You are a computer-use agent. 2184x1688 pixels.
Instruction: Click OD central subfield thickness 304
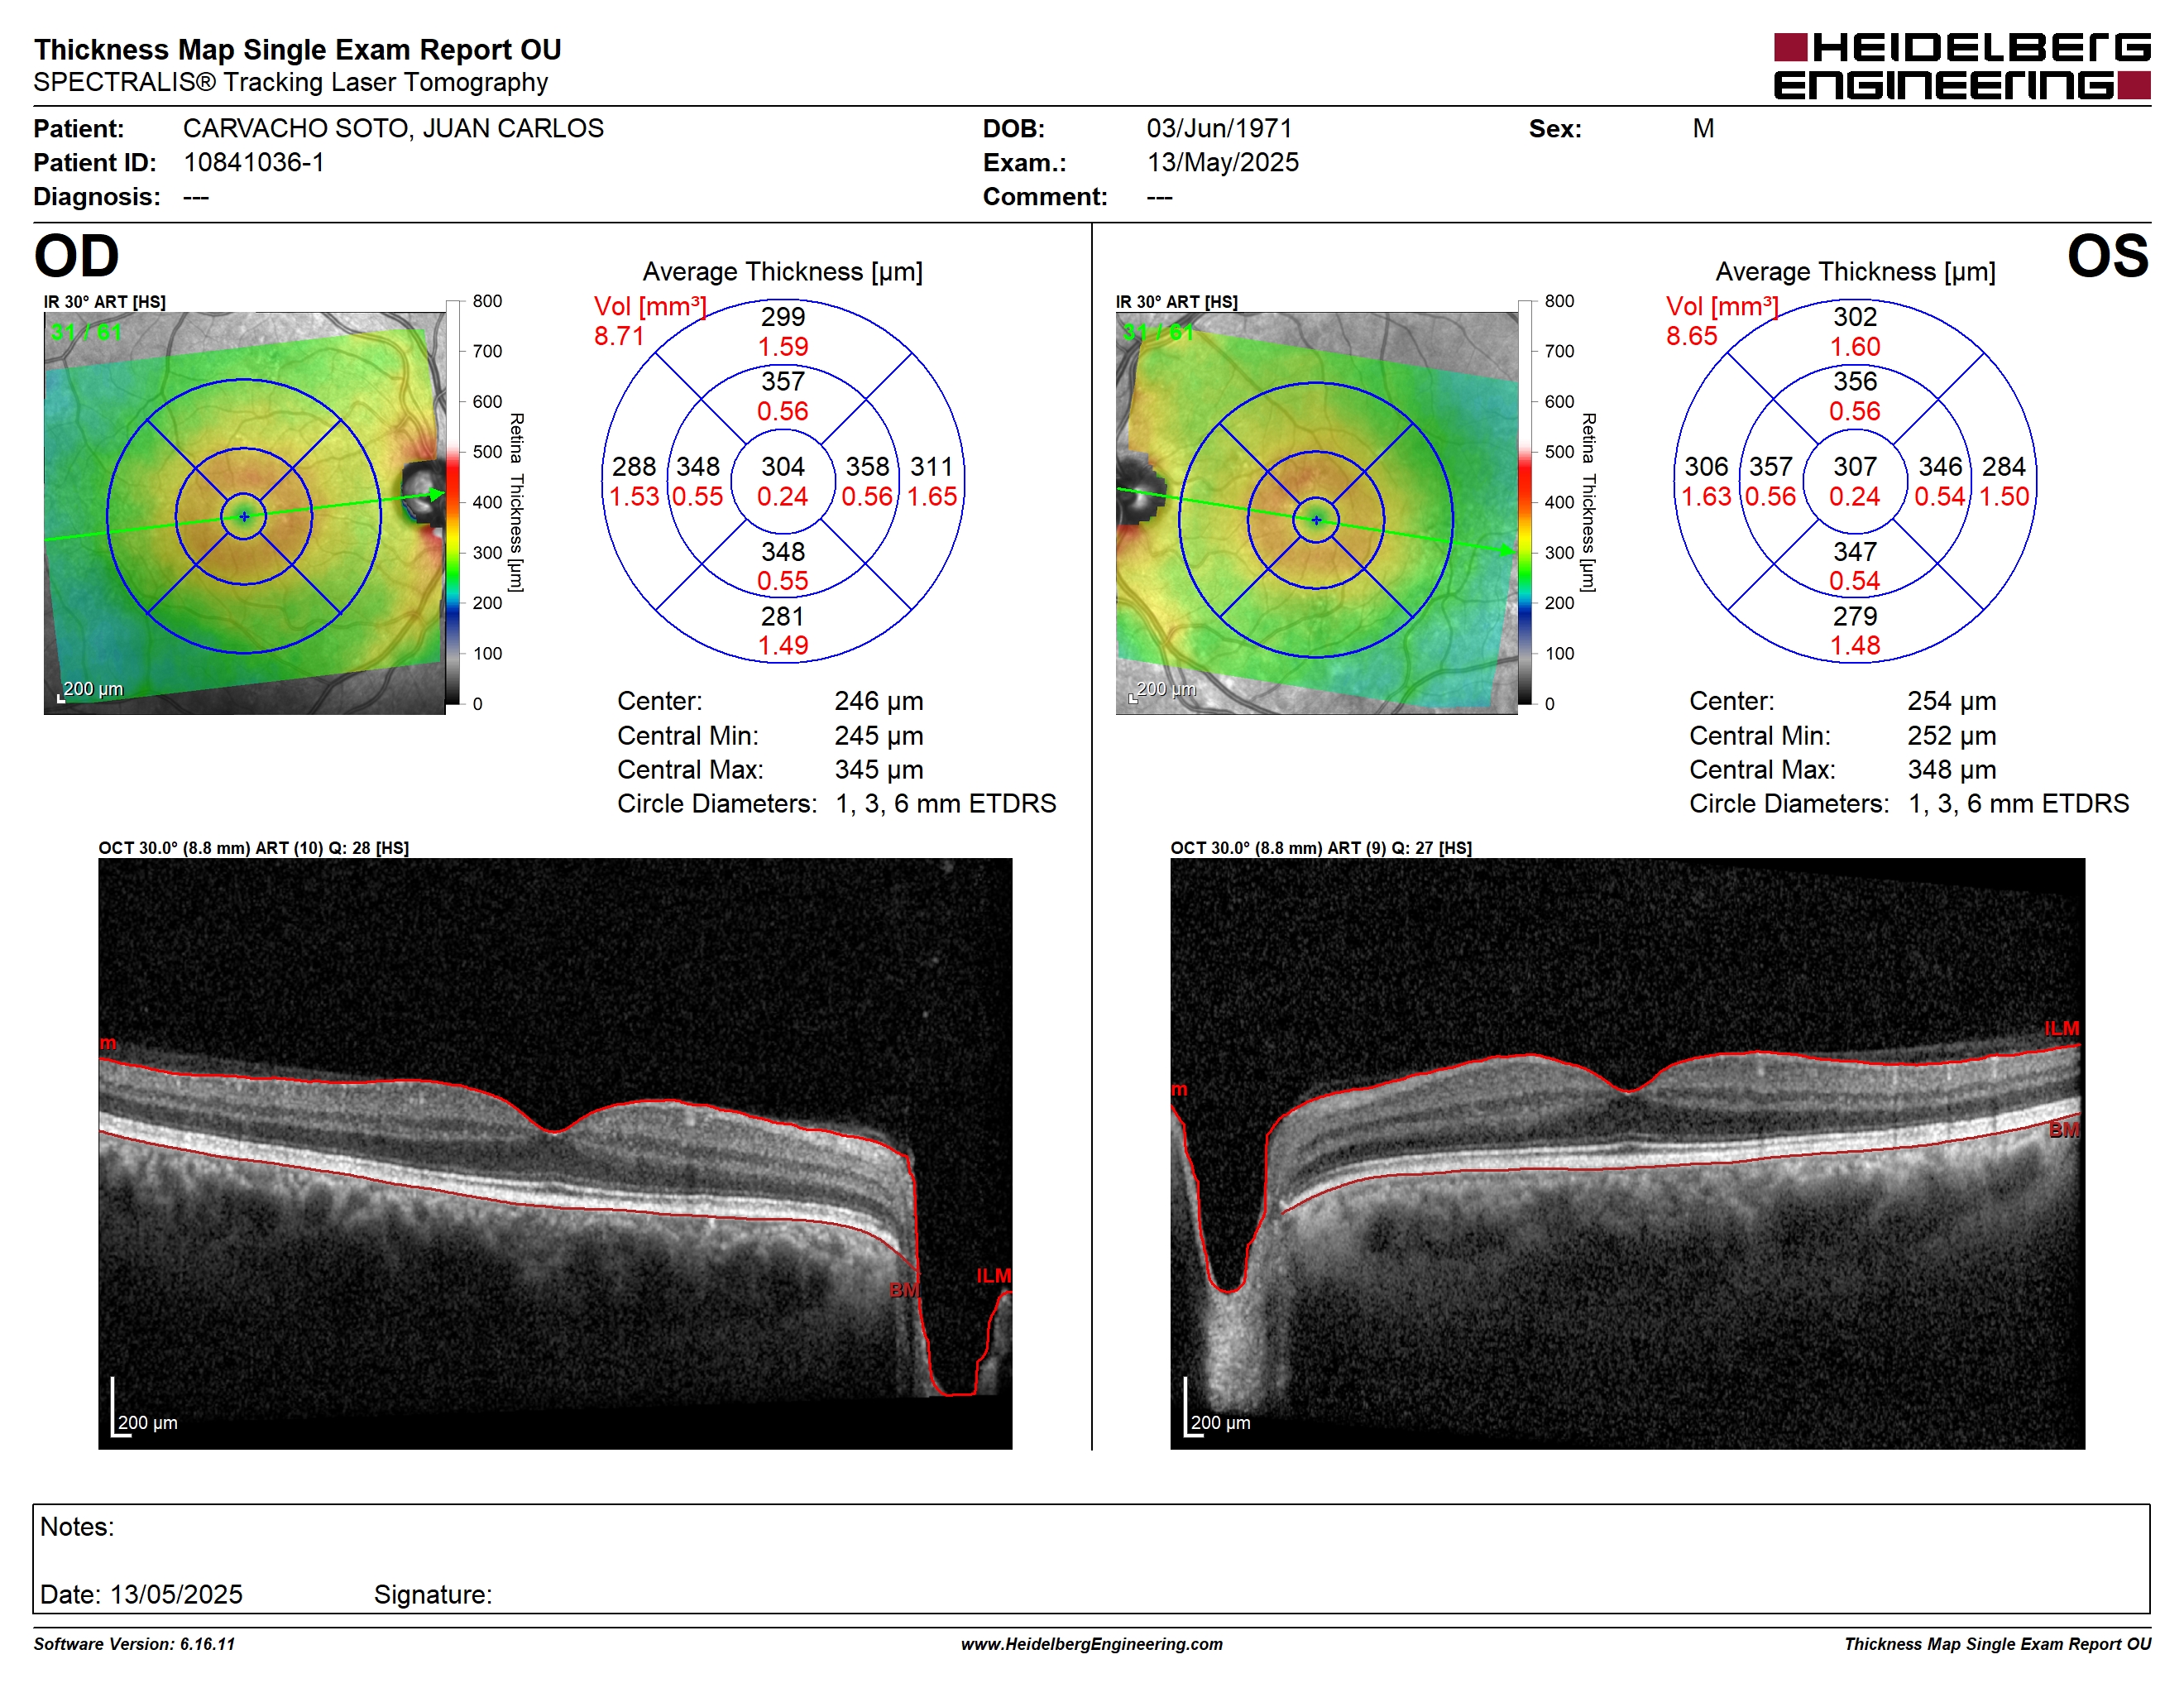pos(783,467)
